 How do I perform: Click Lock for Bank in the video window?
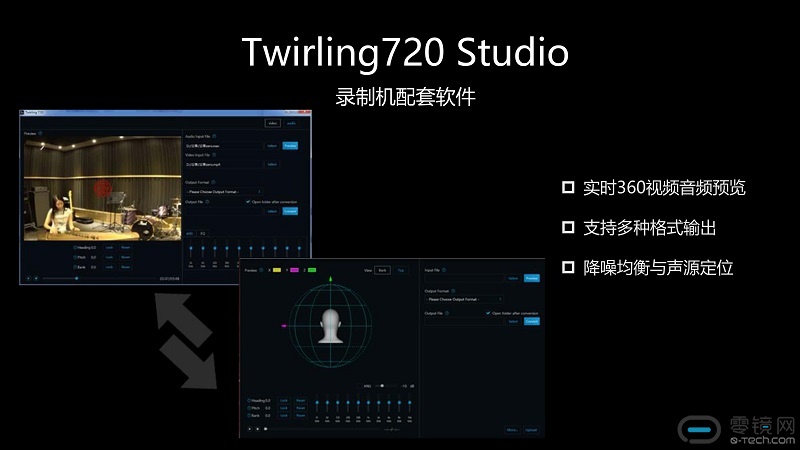[109, 267]
